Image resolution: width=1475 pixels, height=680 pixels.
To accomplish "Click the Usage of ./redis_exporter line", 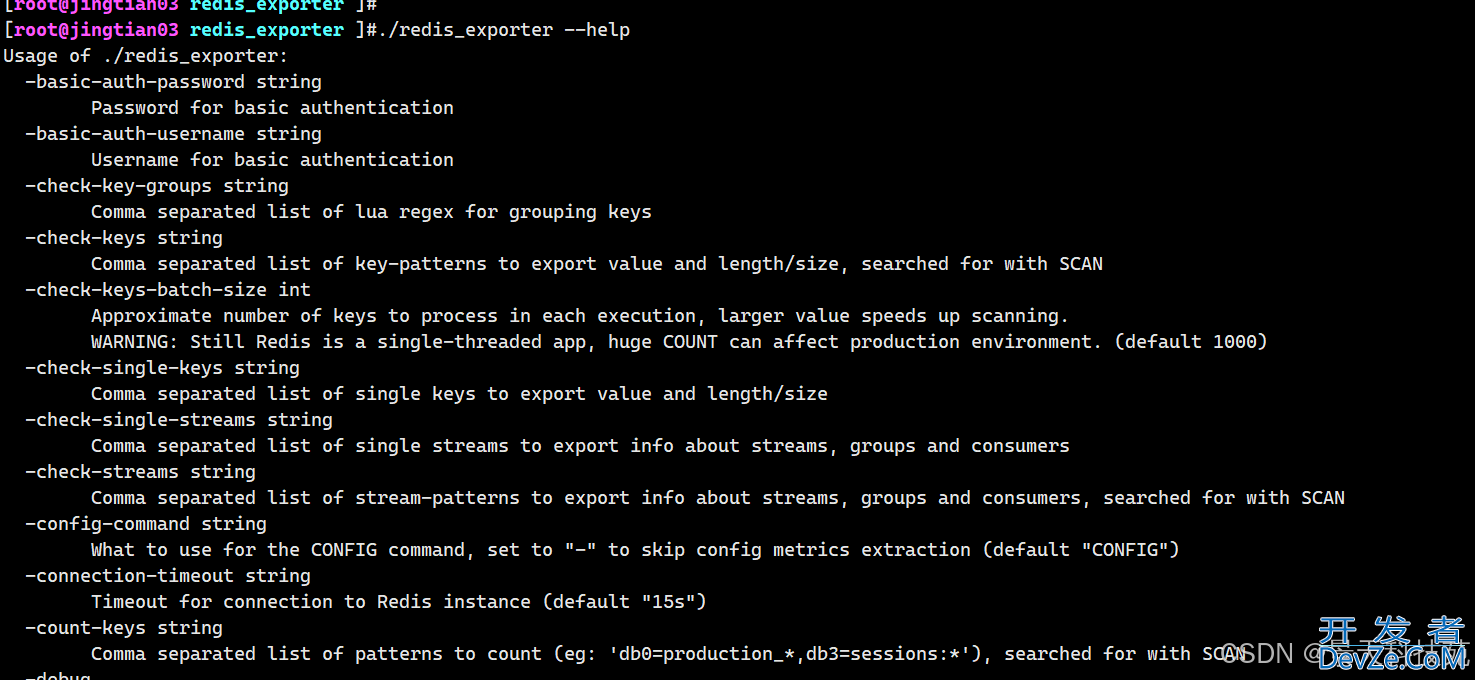I will (x=146, y=56).
